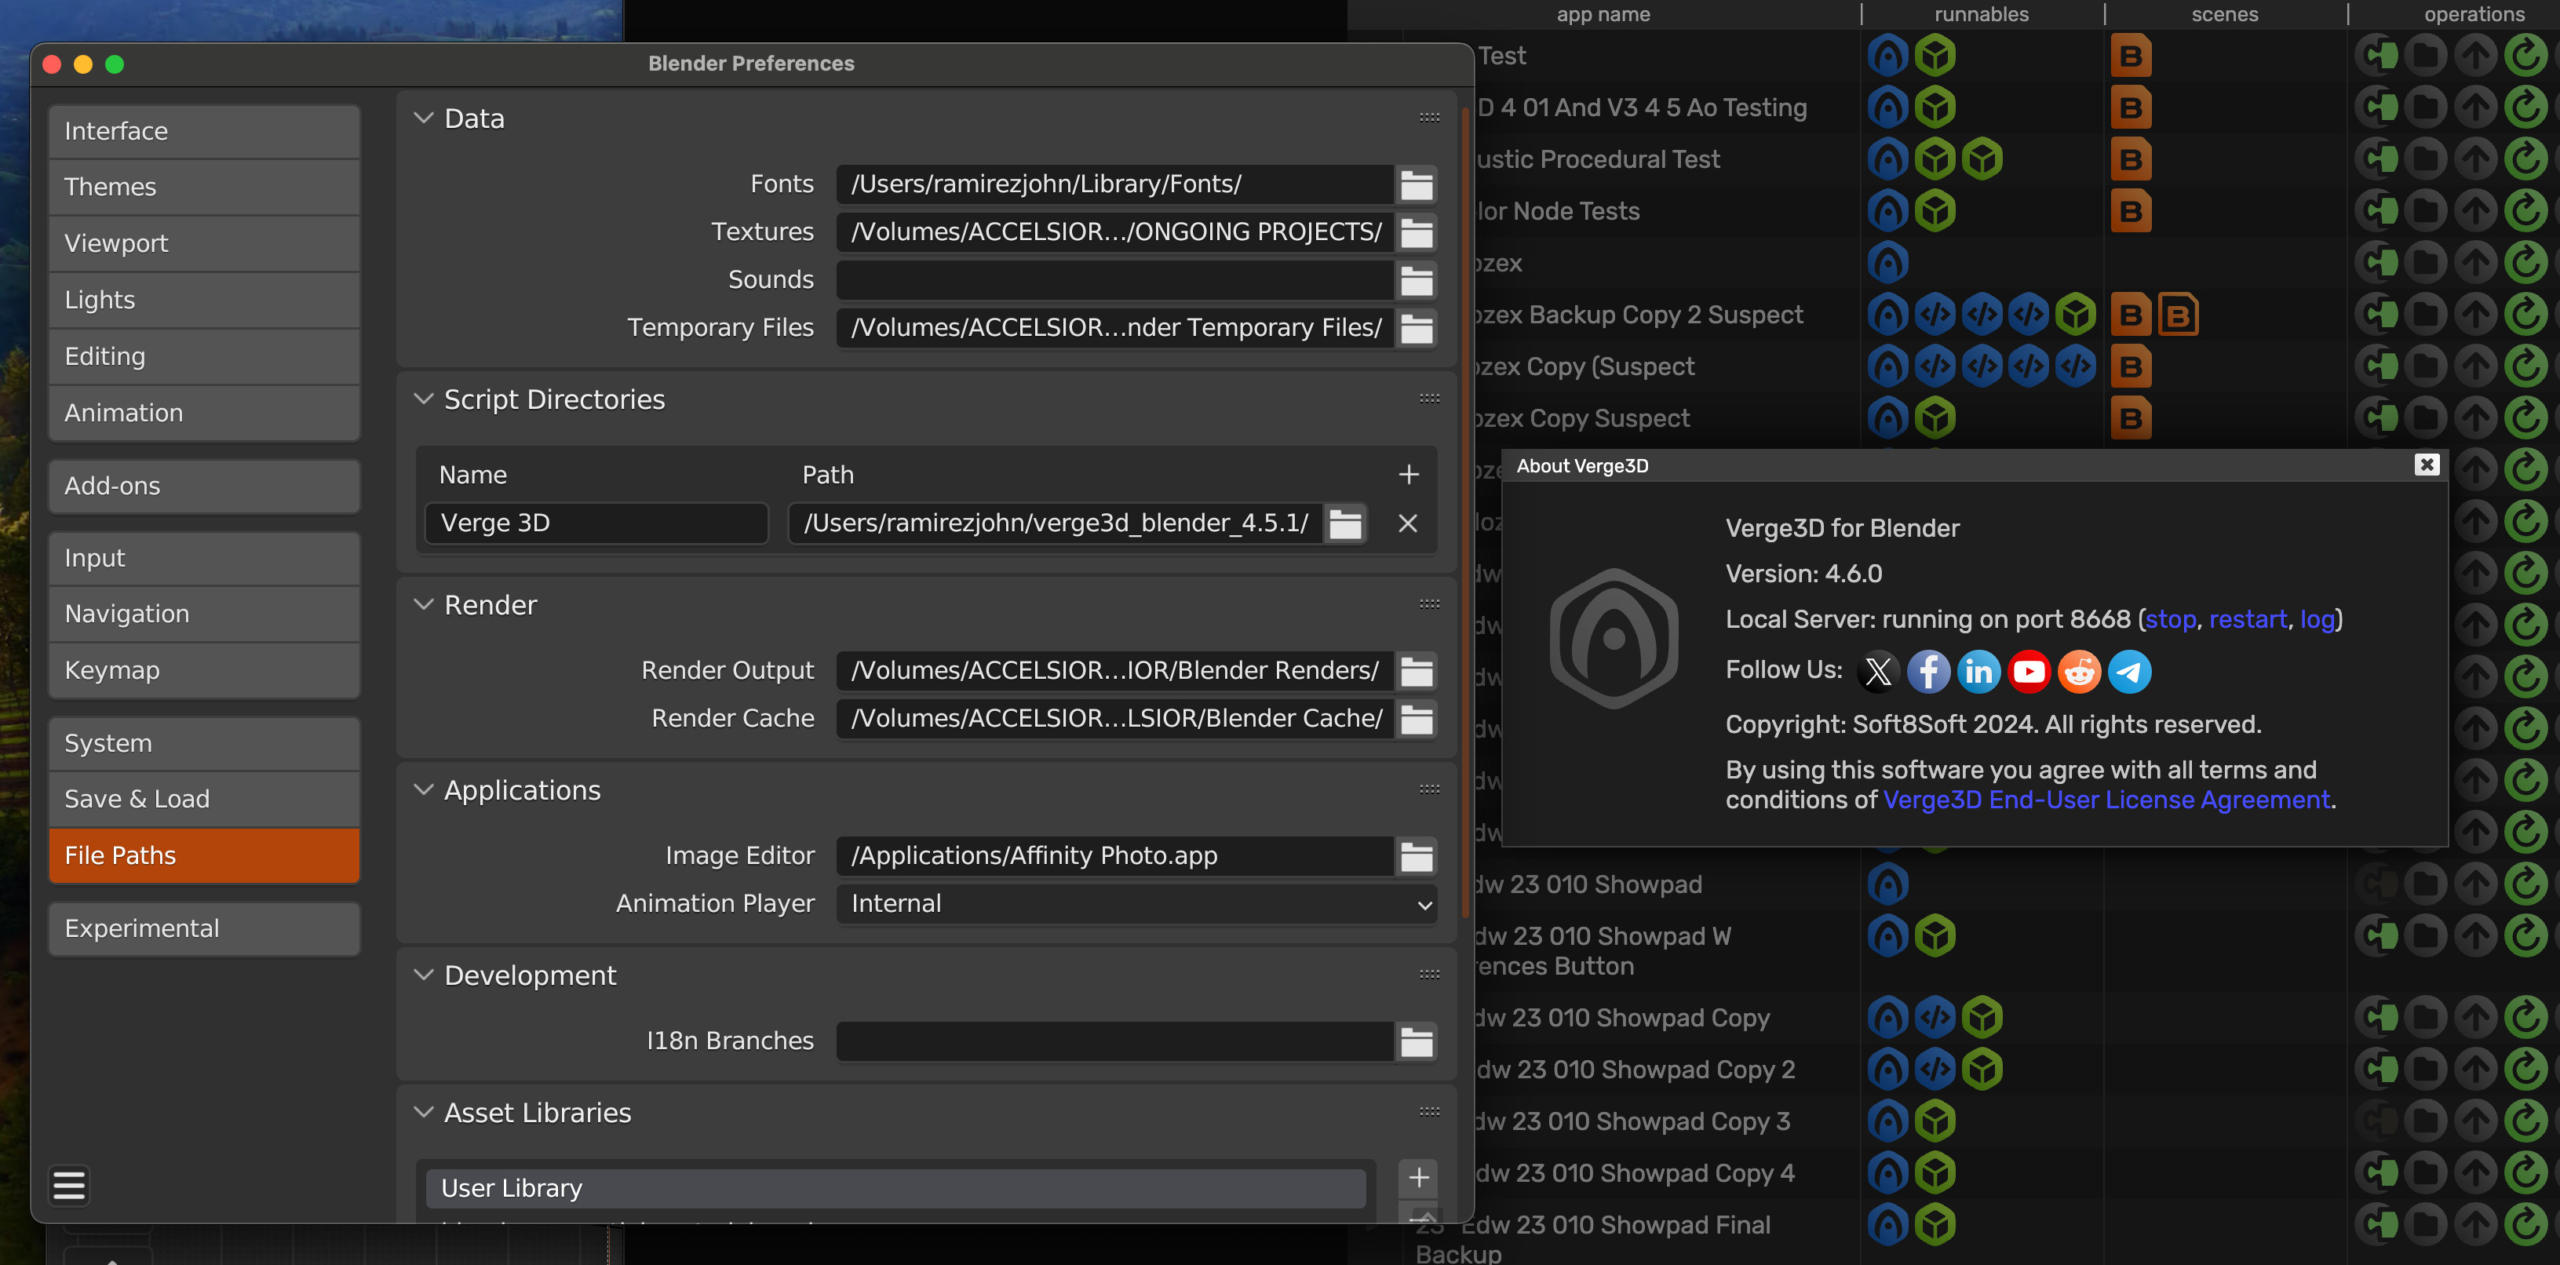Switch to Save & Load tab
The height and width of the screenshot is (1265, 2560).
pyautogui.click(x=204, y=799)
